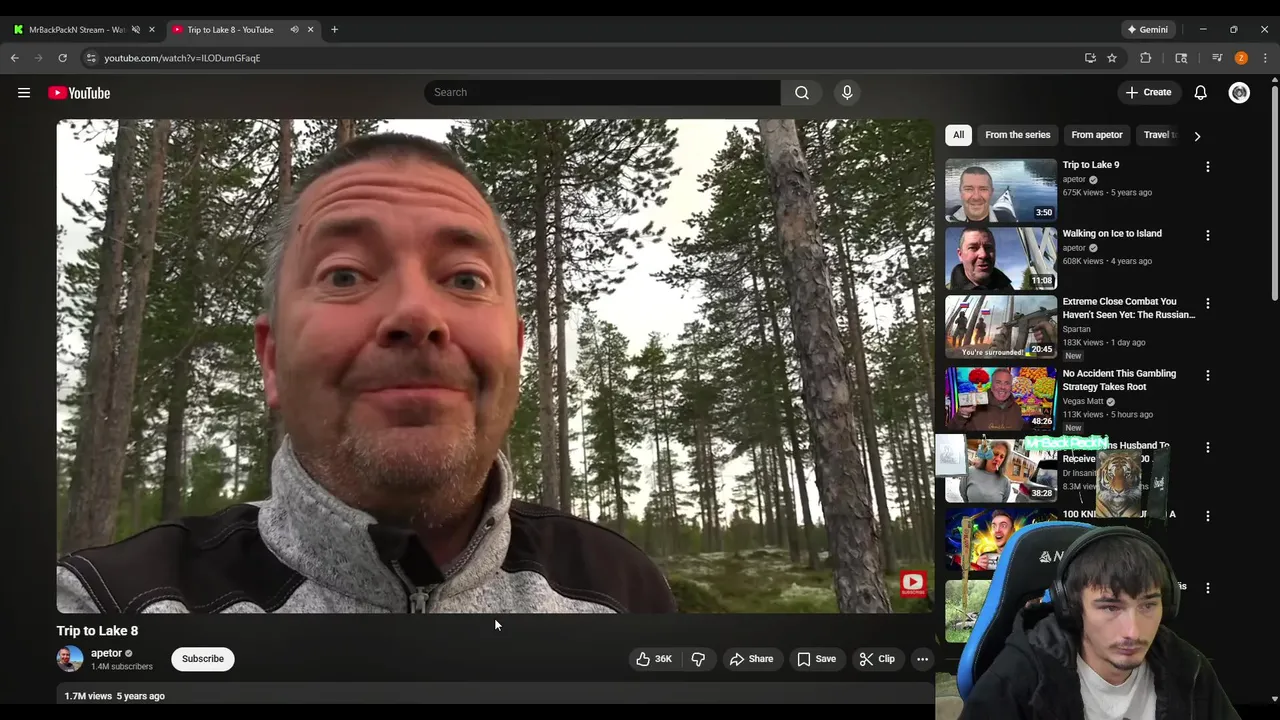The height and width of the screenshot is (720, 1280).
Task: Dislike the Trip to Lake 8 video
Action: point(698,659)
